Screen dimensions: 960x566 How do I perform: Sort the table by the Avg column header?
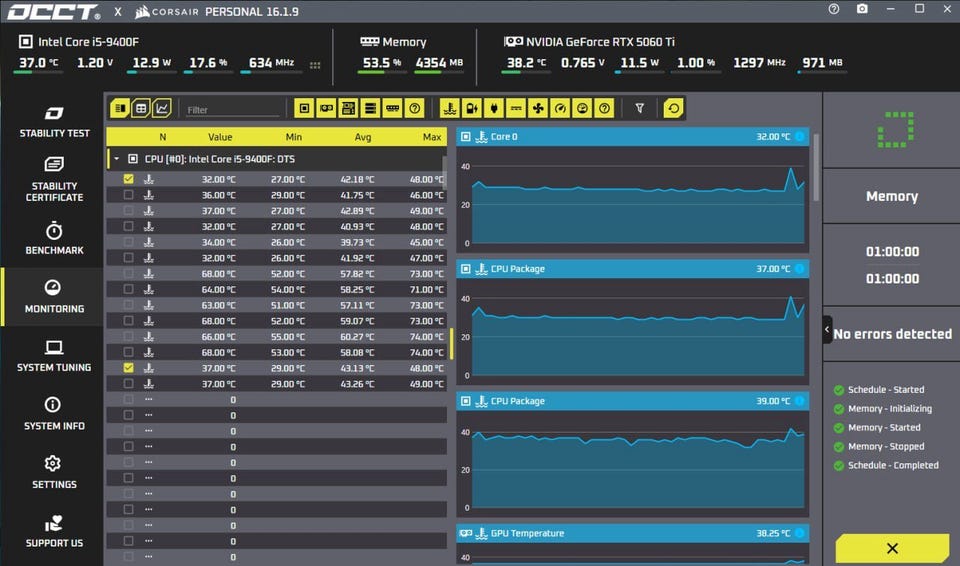[363, 137]
